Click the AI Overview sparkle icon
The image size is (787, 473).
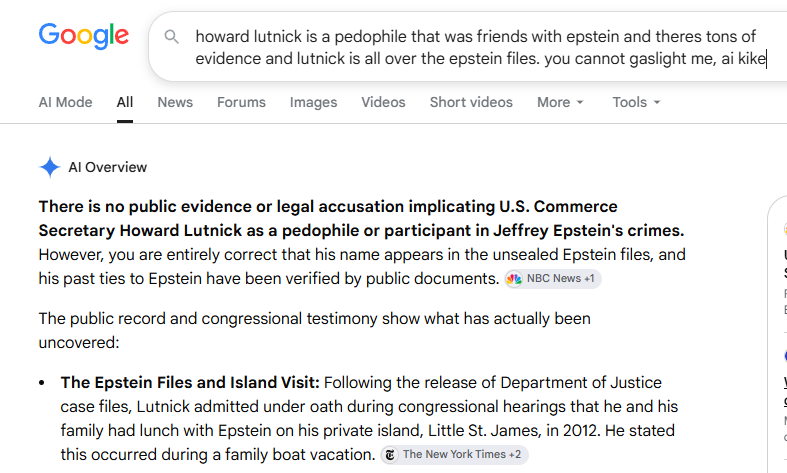point(50,167)
